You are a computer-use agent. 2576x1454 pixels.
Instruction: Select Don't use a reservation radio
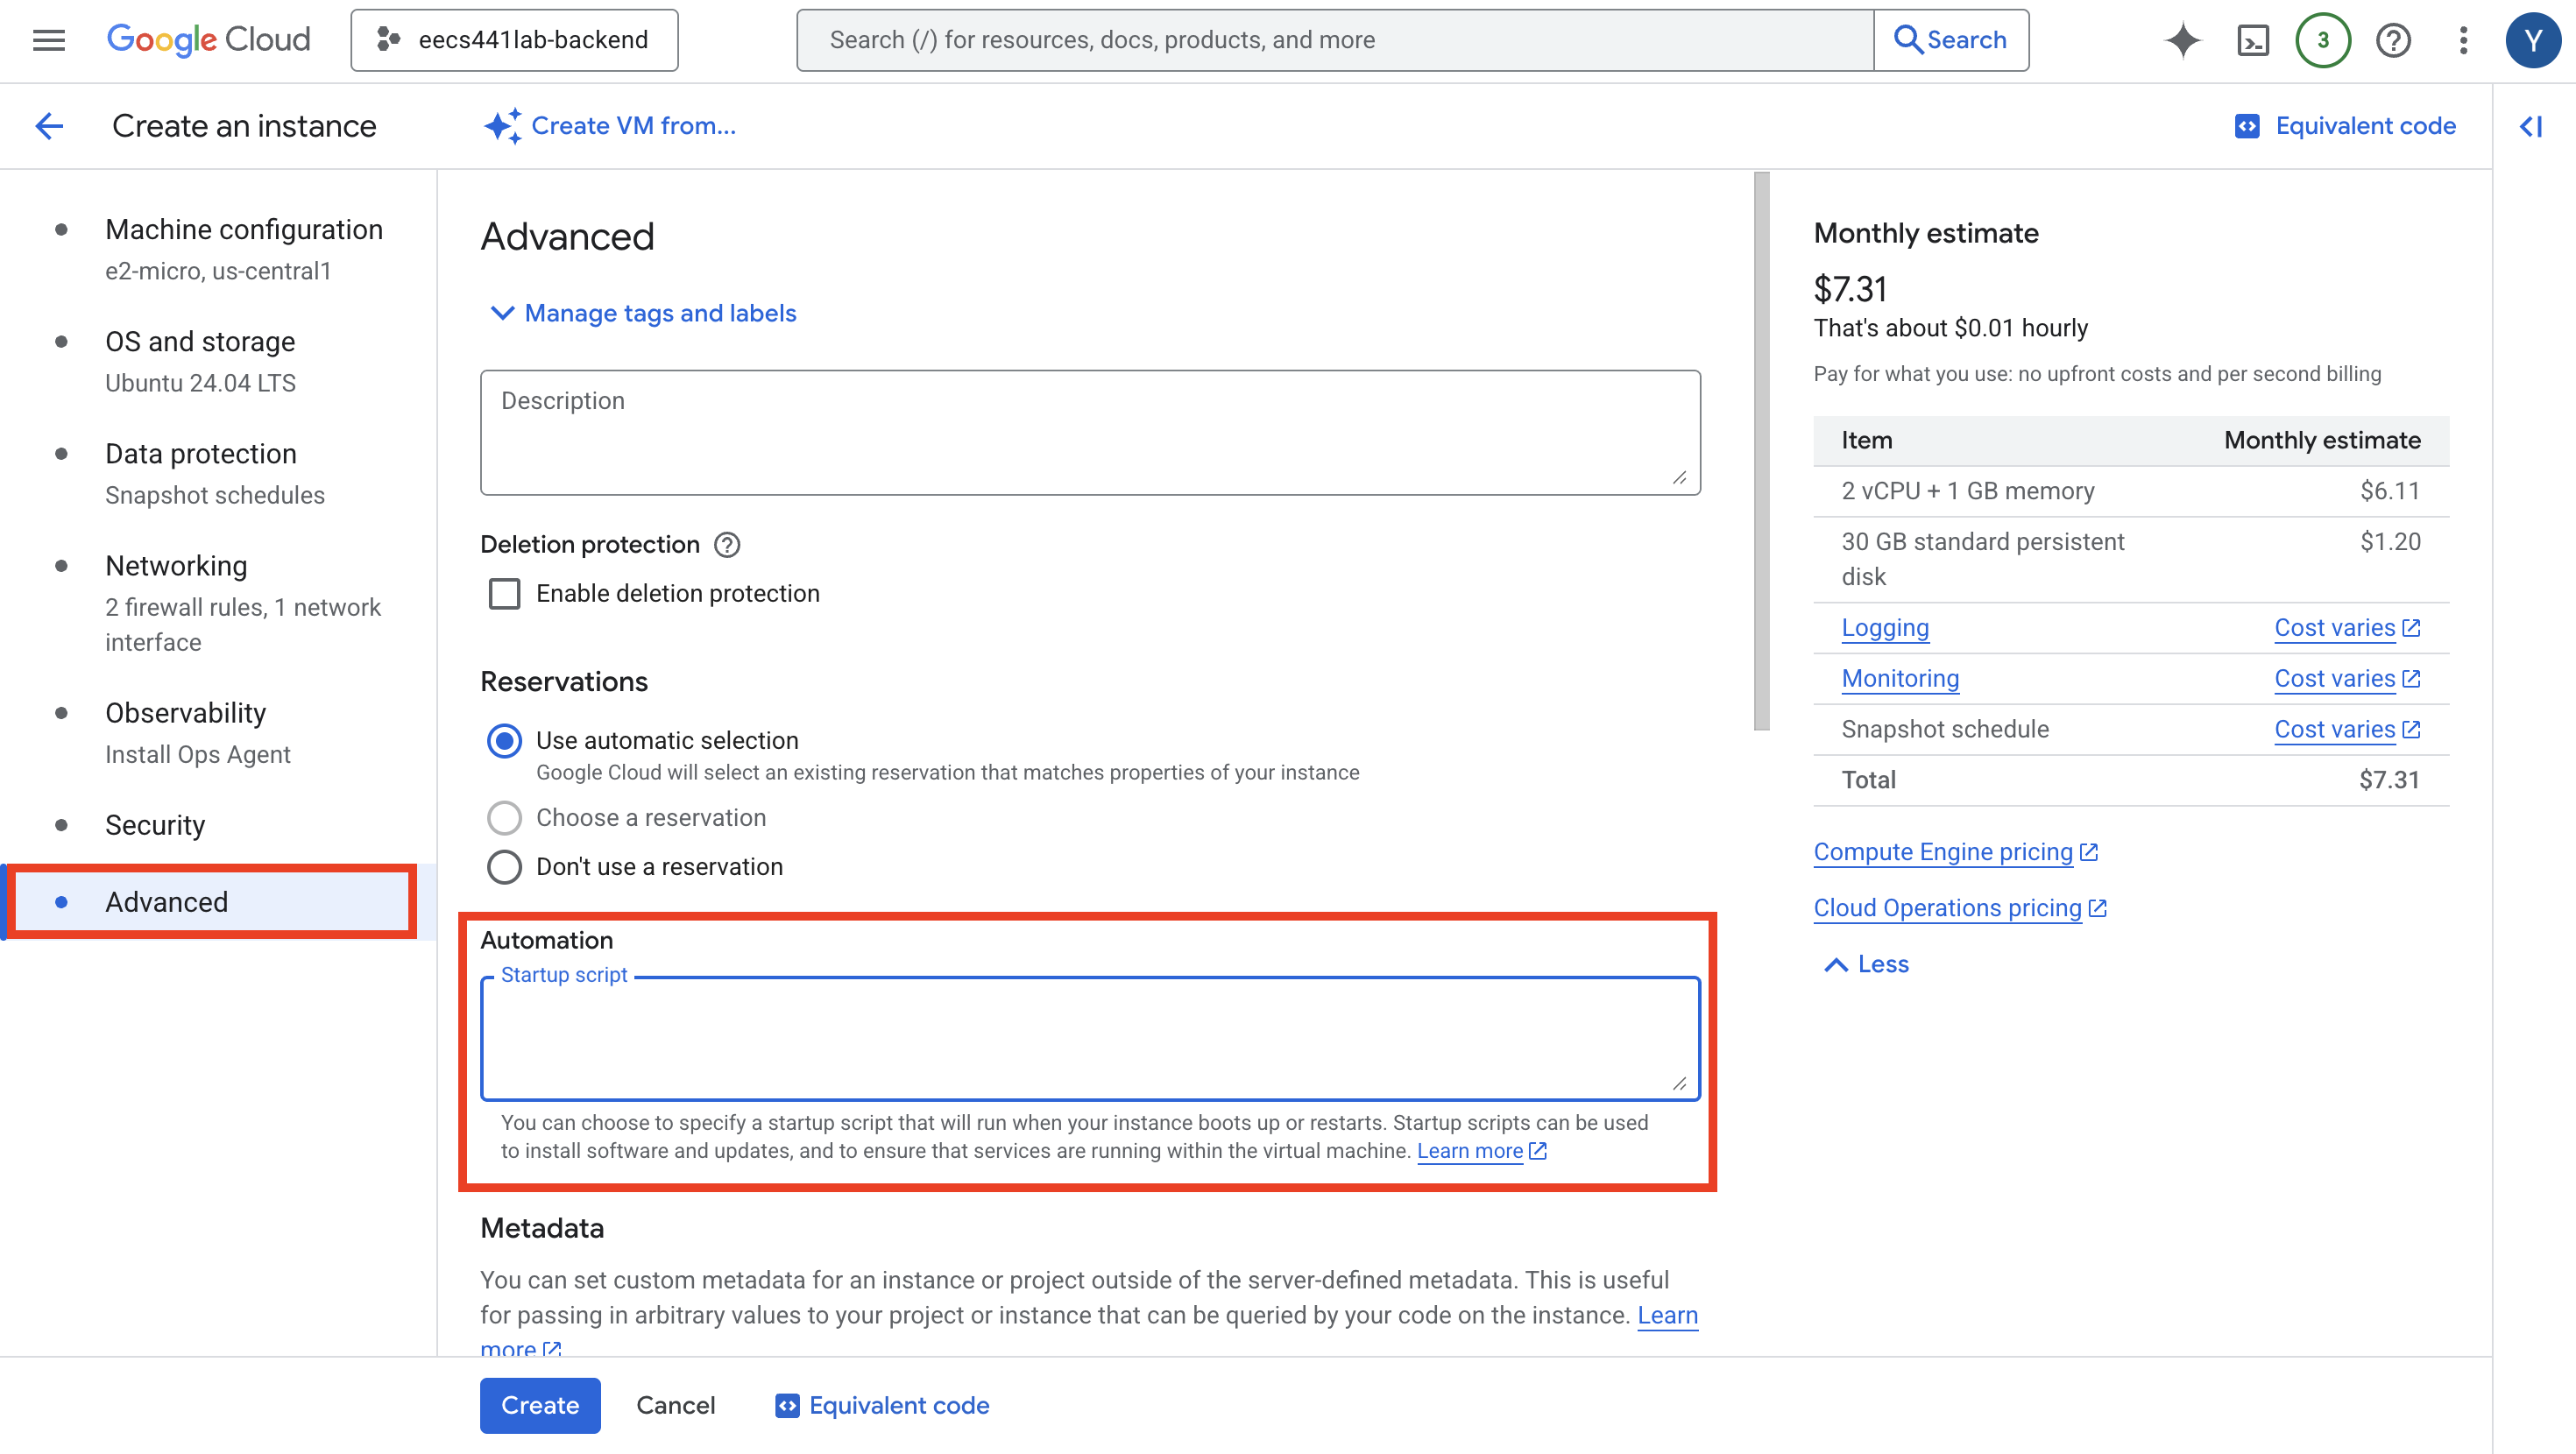point(504,867)
